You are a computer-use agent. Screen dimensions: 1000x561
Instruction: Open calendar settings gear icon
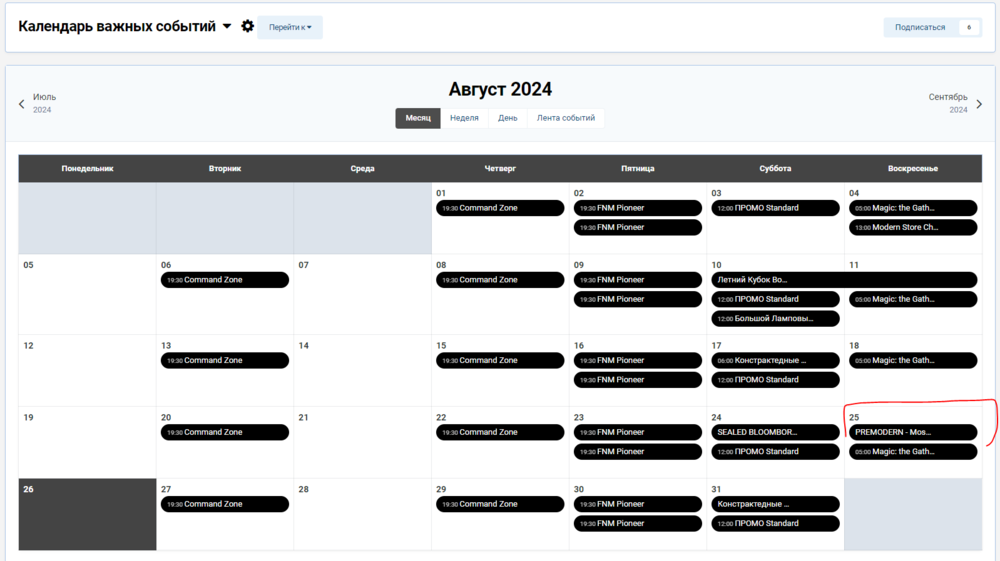[x=248, y=26]
